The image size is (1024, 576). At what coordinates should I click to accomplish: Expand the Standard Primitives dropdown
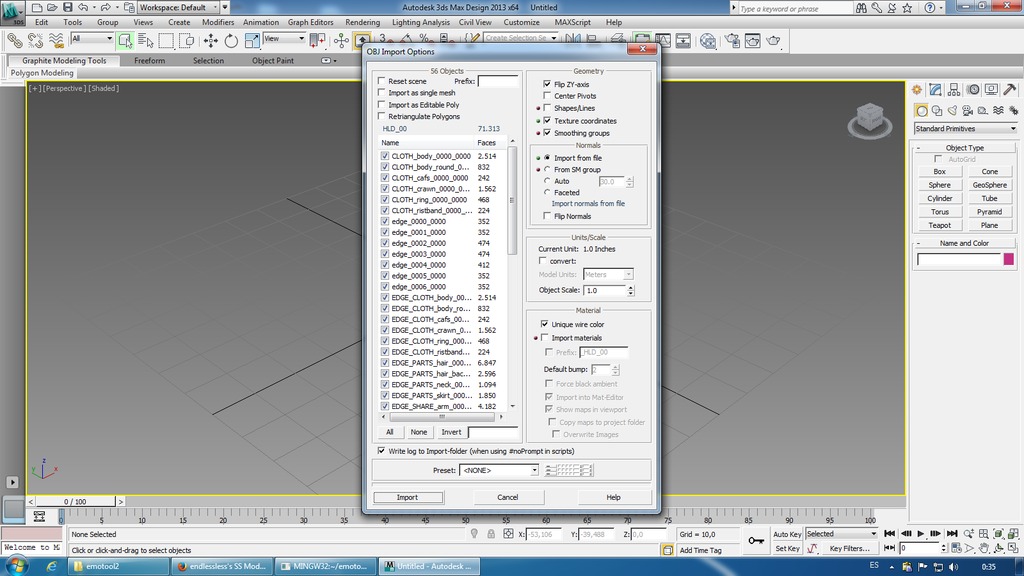coord(965,129)
